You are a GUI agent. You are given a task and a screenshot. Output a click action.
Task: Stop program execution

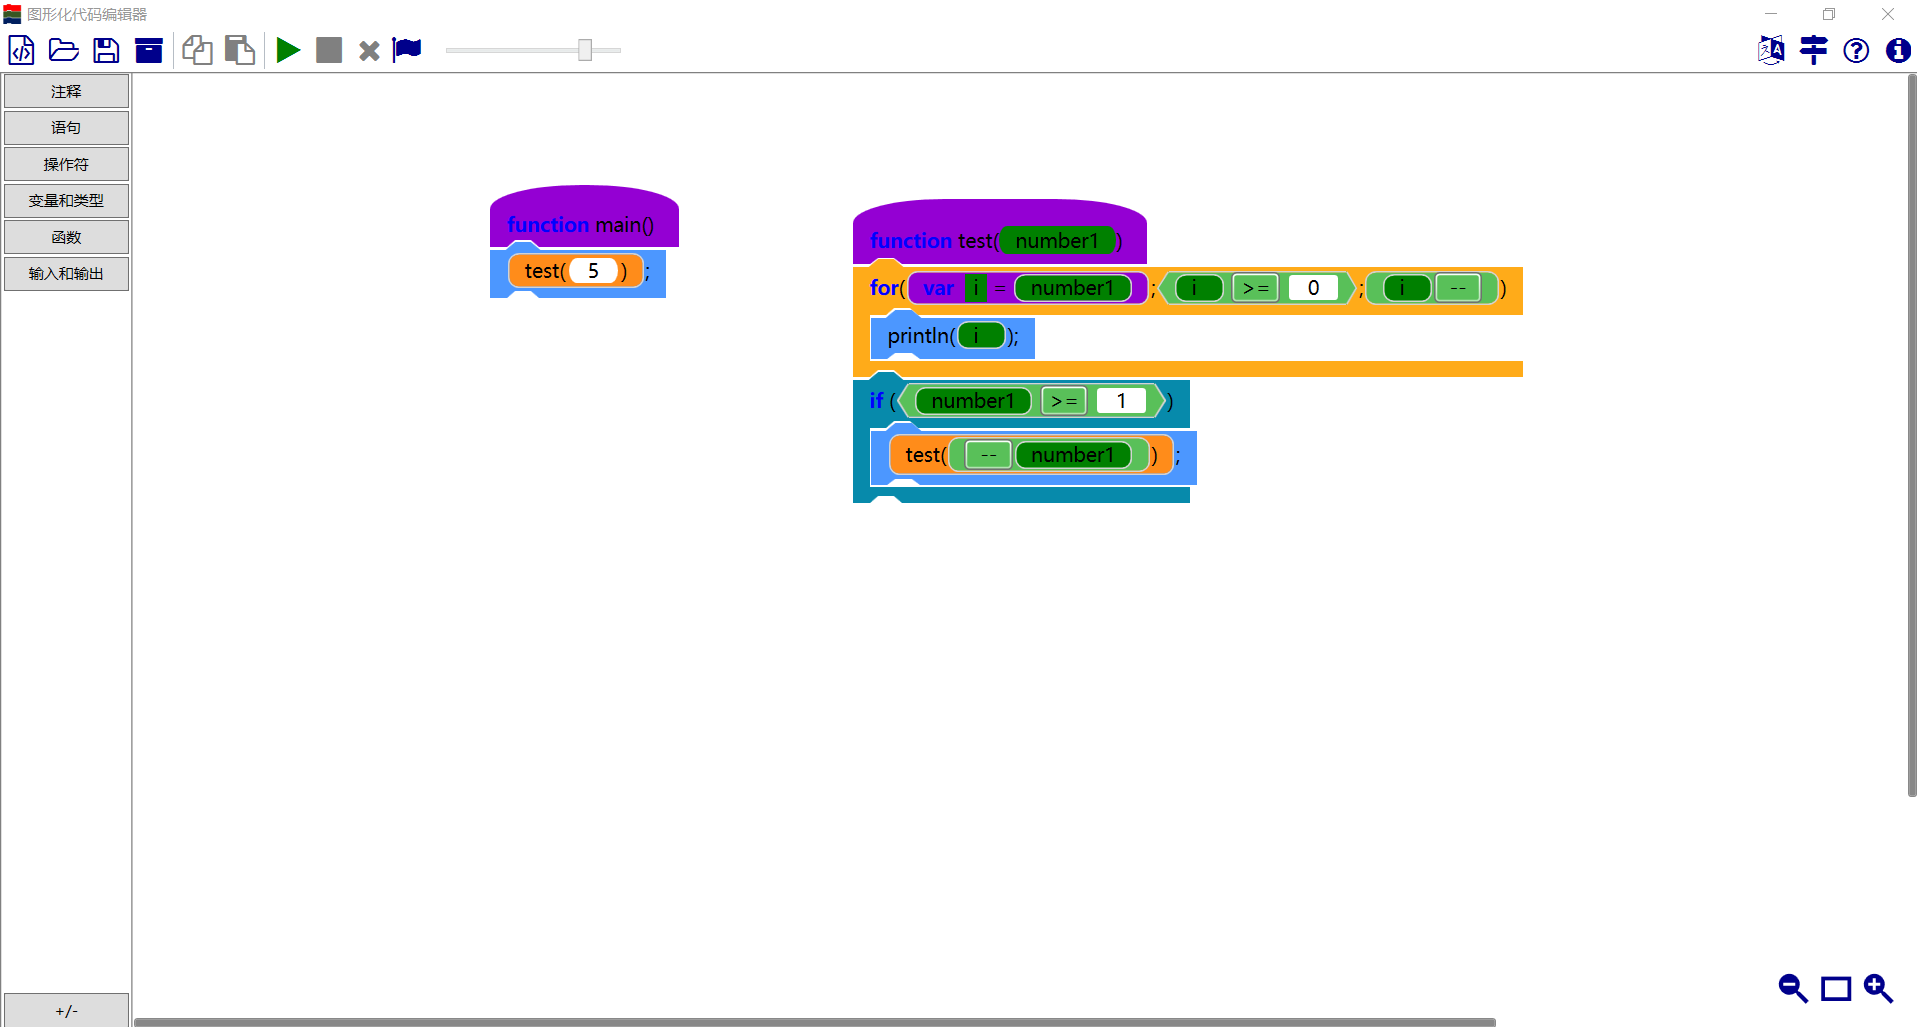pos(329,50)
